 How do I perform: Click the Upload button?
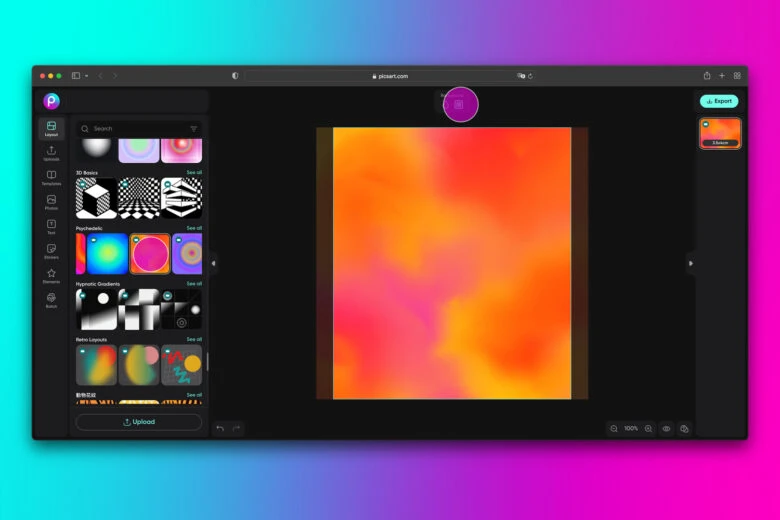click(139, 422)
